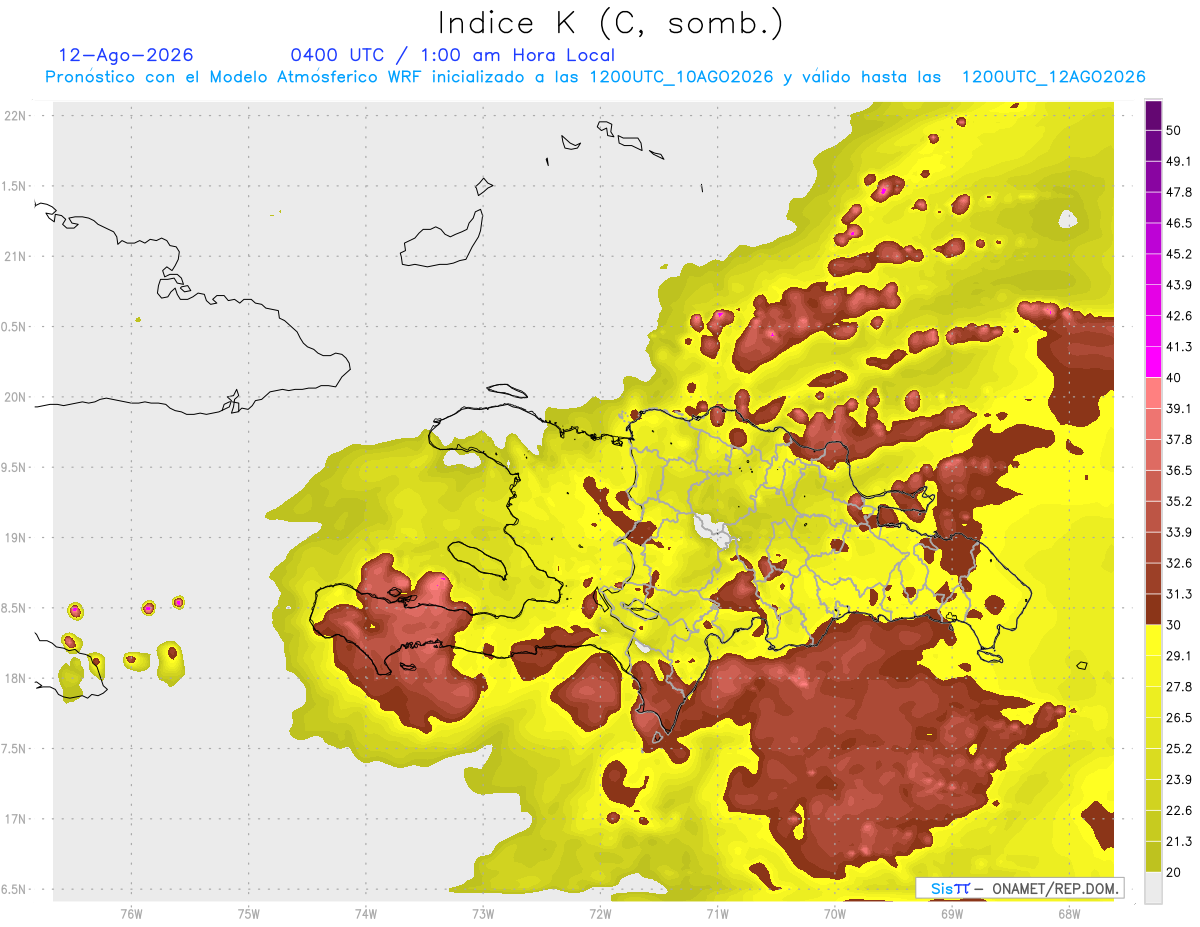This screenshot has height=927, width=1200.
Task: Click the '71W' longitude axis label
Action: click(717, 913)
